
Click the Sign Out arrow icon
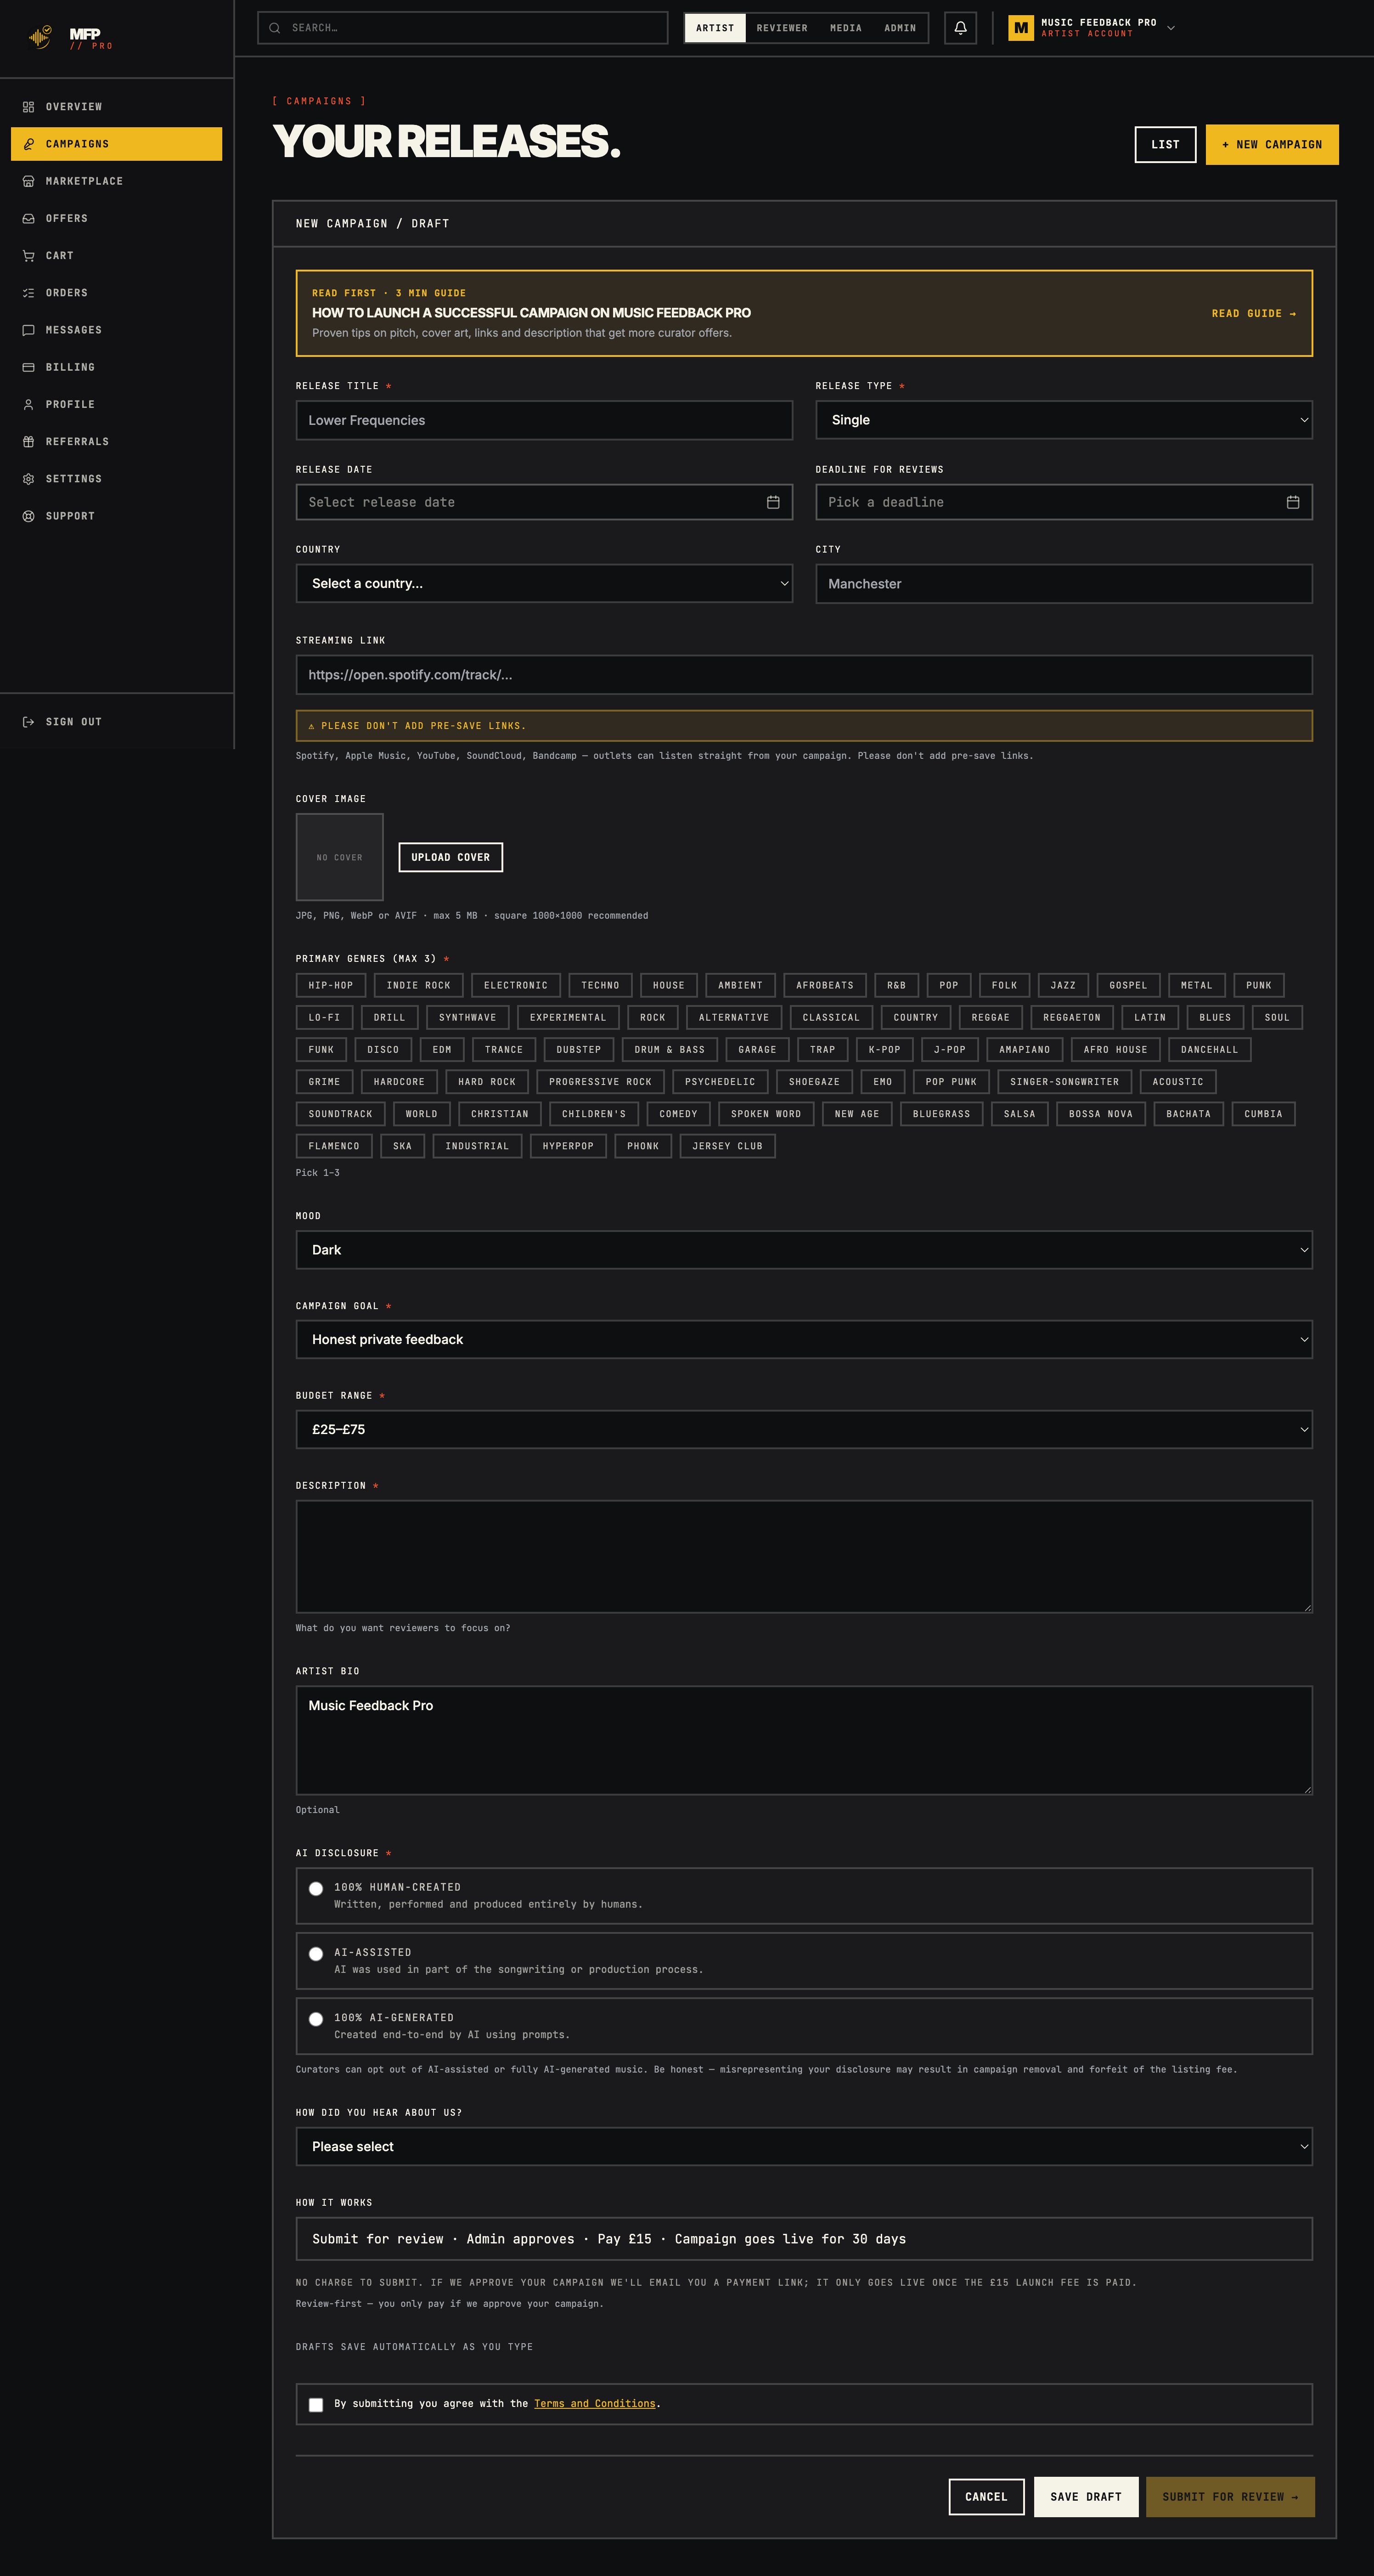[28, 722]
